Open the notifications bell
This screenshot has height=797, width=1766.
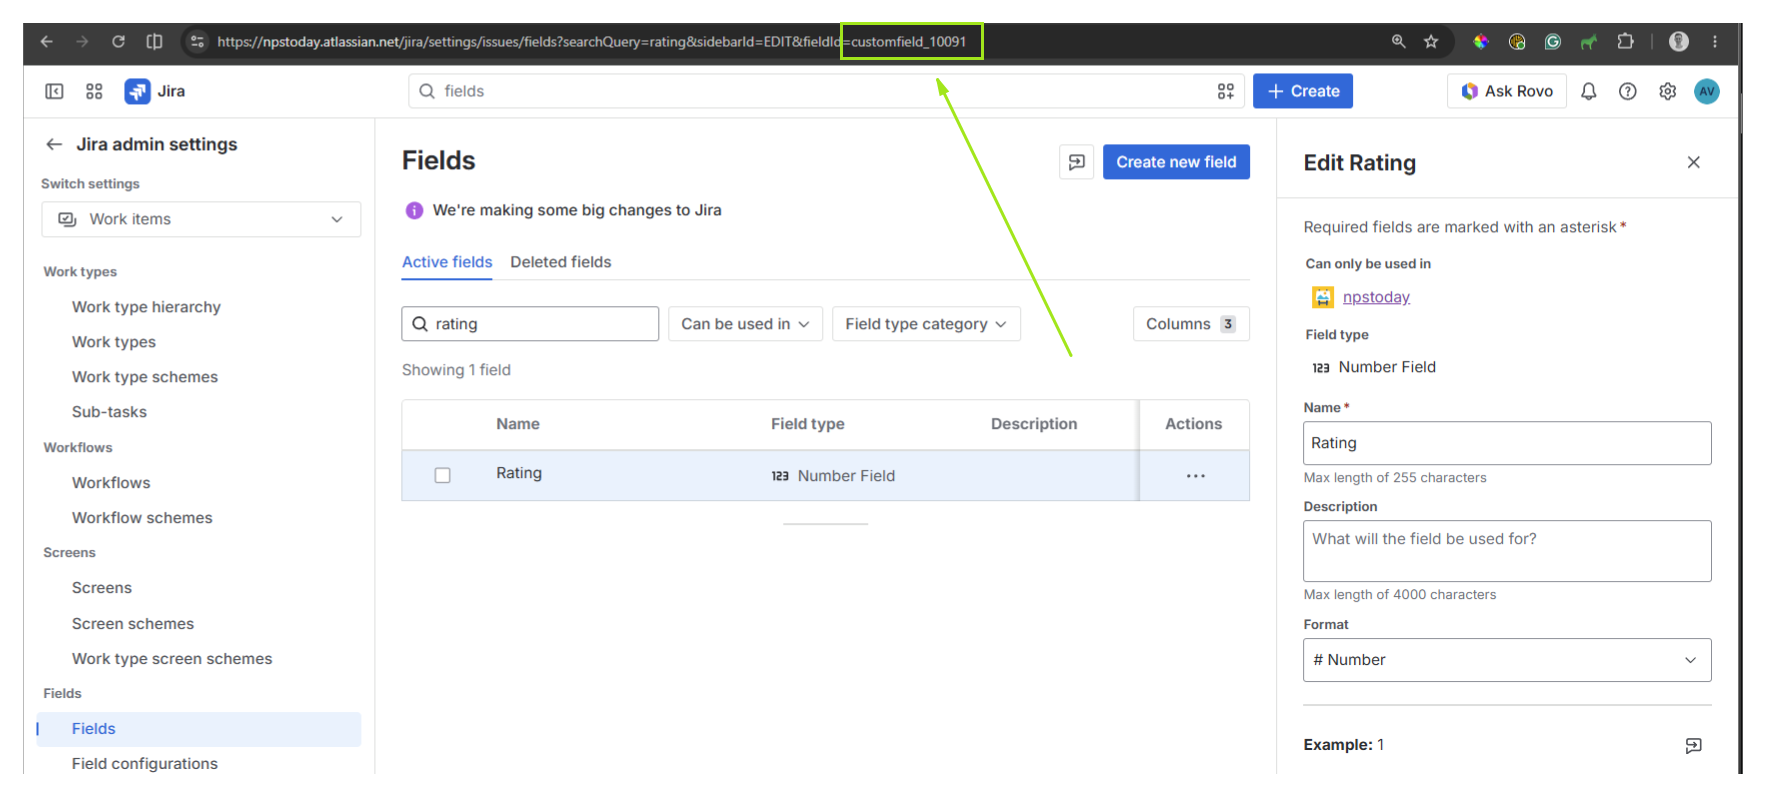click(x=1588, y=91)
